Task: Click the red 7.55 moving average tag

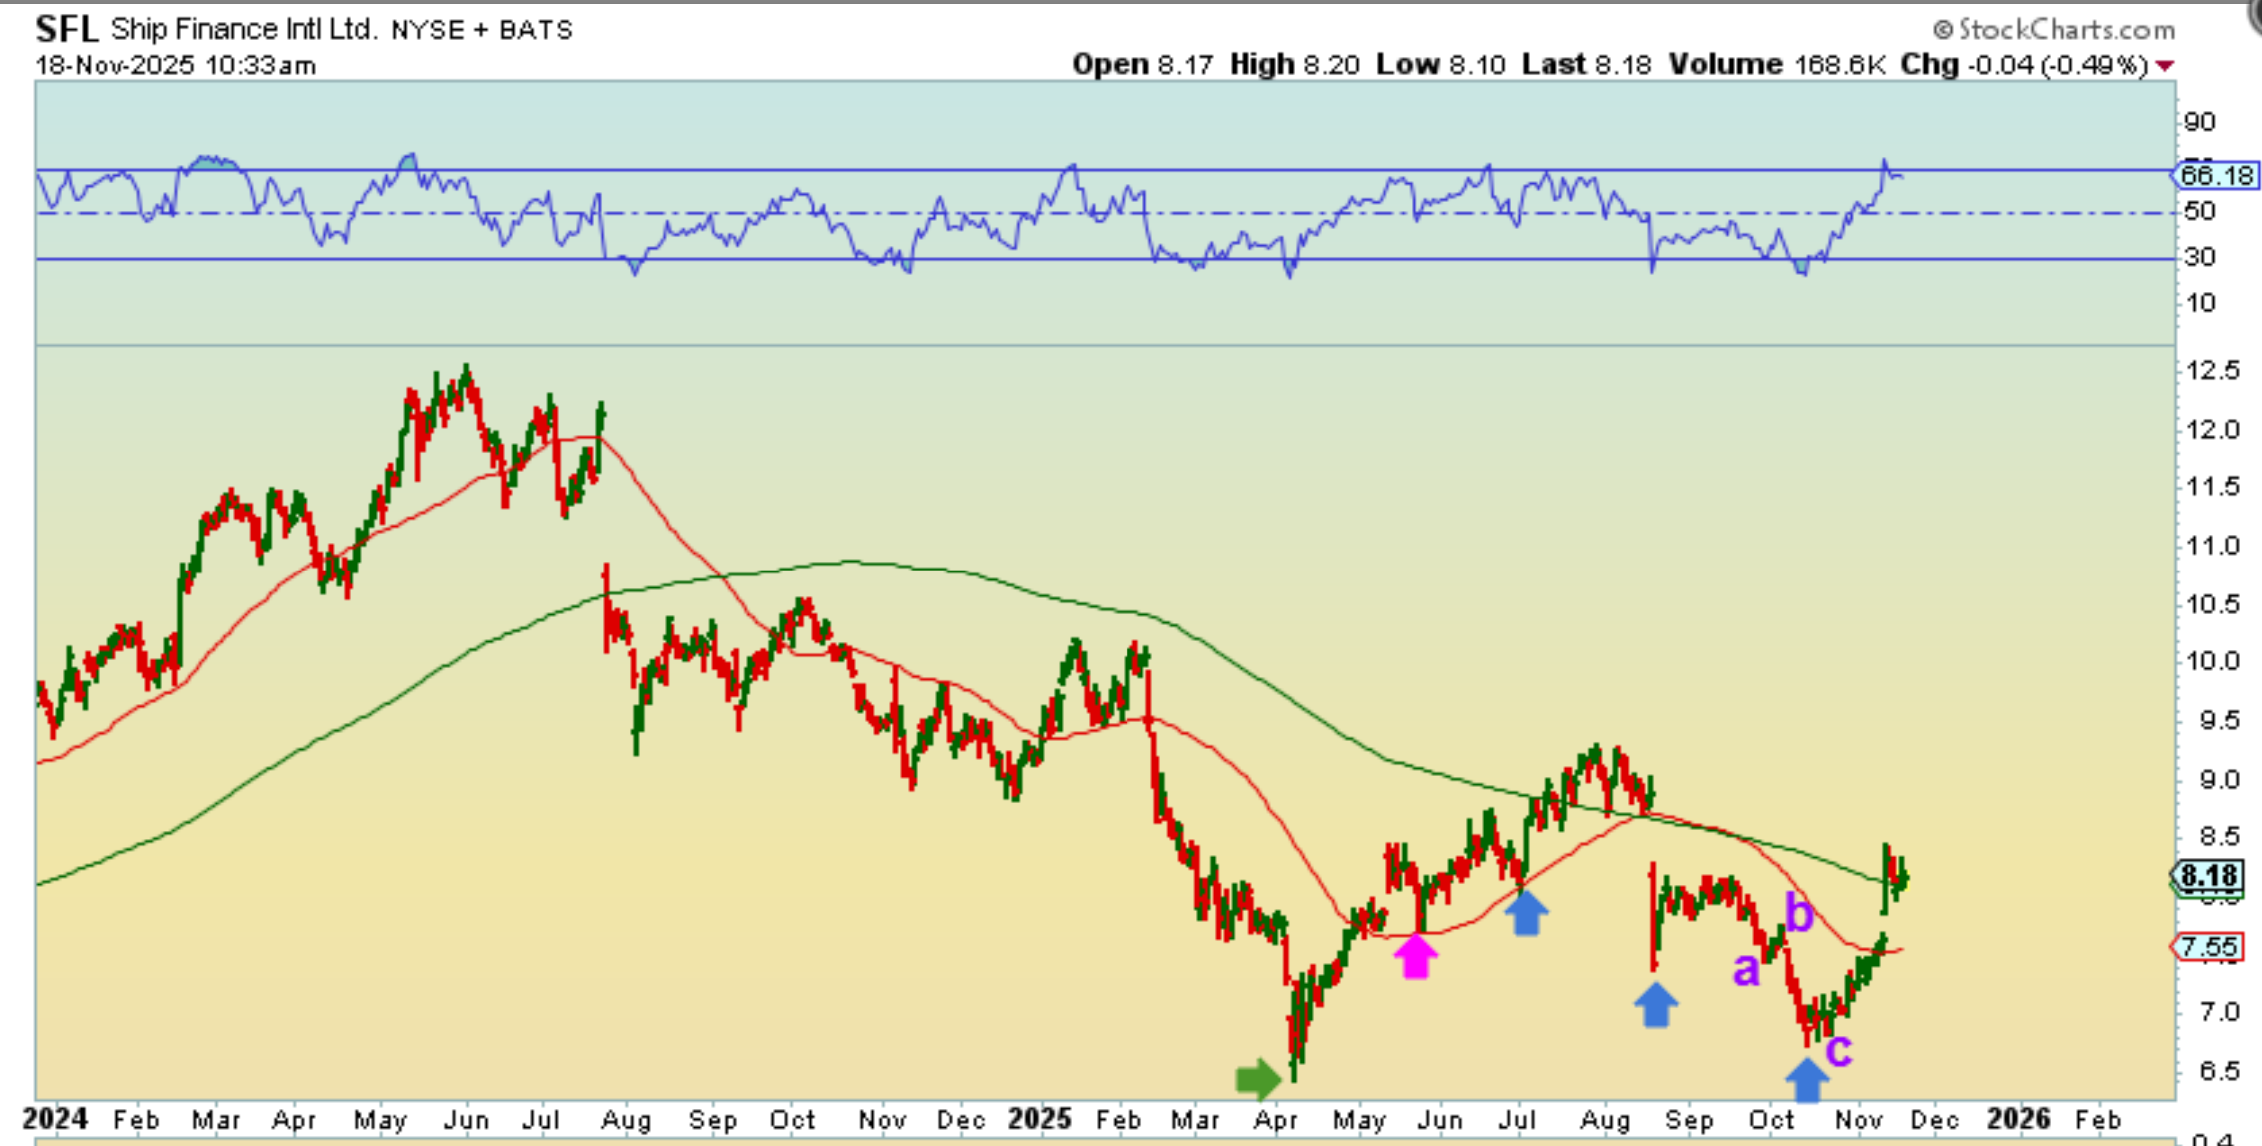Action: (x=2208, y=946)
